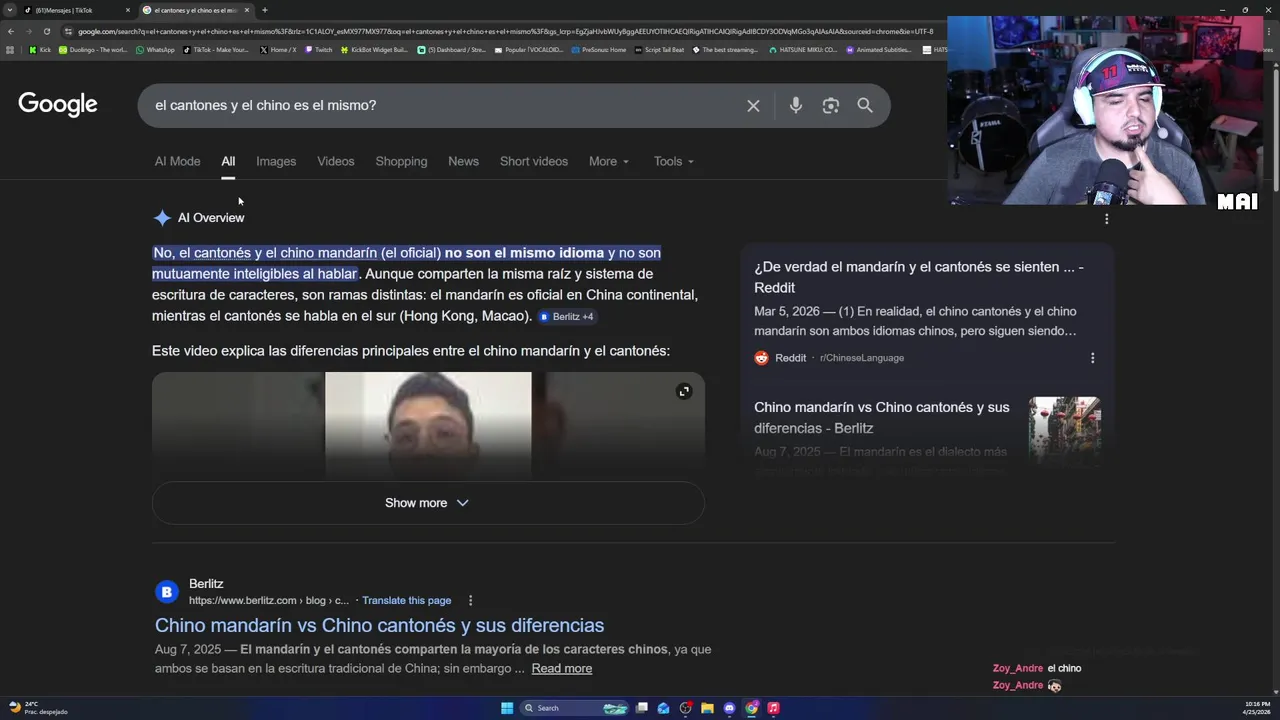This screenshot has height=720, width=1280.
Task: Click the Berlitz card thumbnail image
Action: tap(1064, 431)
